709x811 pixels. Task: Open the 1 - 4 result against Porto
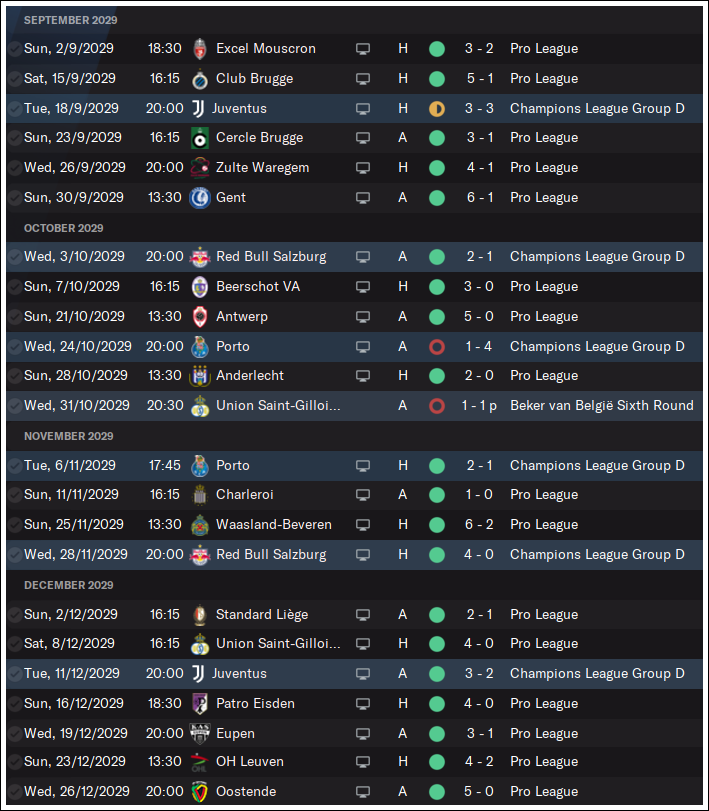479,347
